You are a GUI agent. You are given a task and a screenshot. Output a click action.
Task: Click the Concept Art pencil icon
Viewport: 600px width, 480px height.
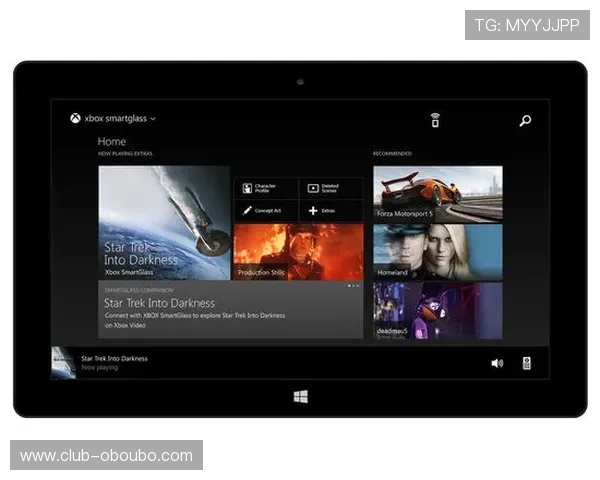pos(247,210)
